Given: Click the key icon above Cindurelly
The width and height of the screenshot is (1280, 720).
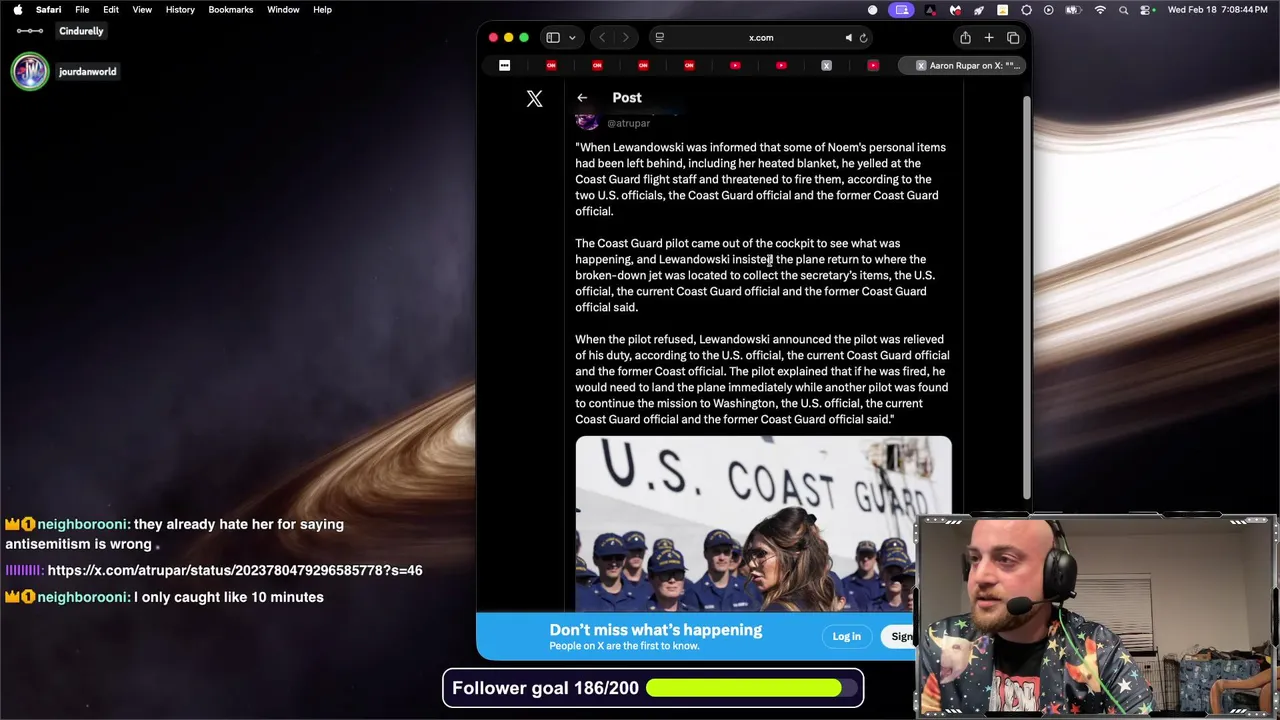Looking at the screenshot, I should tap(30, 31).
